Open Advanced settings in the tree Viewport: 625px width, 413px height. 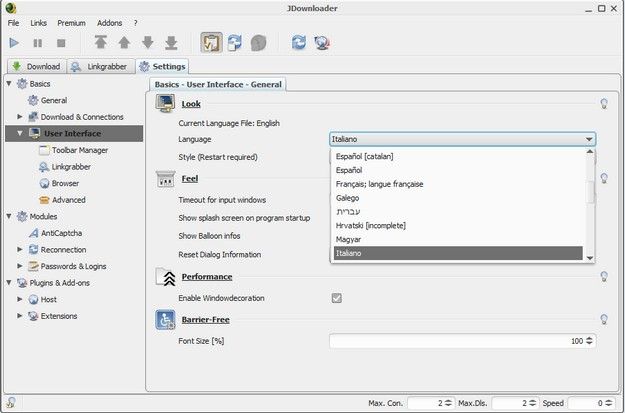(x=63, y=200)
